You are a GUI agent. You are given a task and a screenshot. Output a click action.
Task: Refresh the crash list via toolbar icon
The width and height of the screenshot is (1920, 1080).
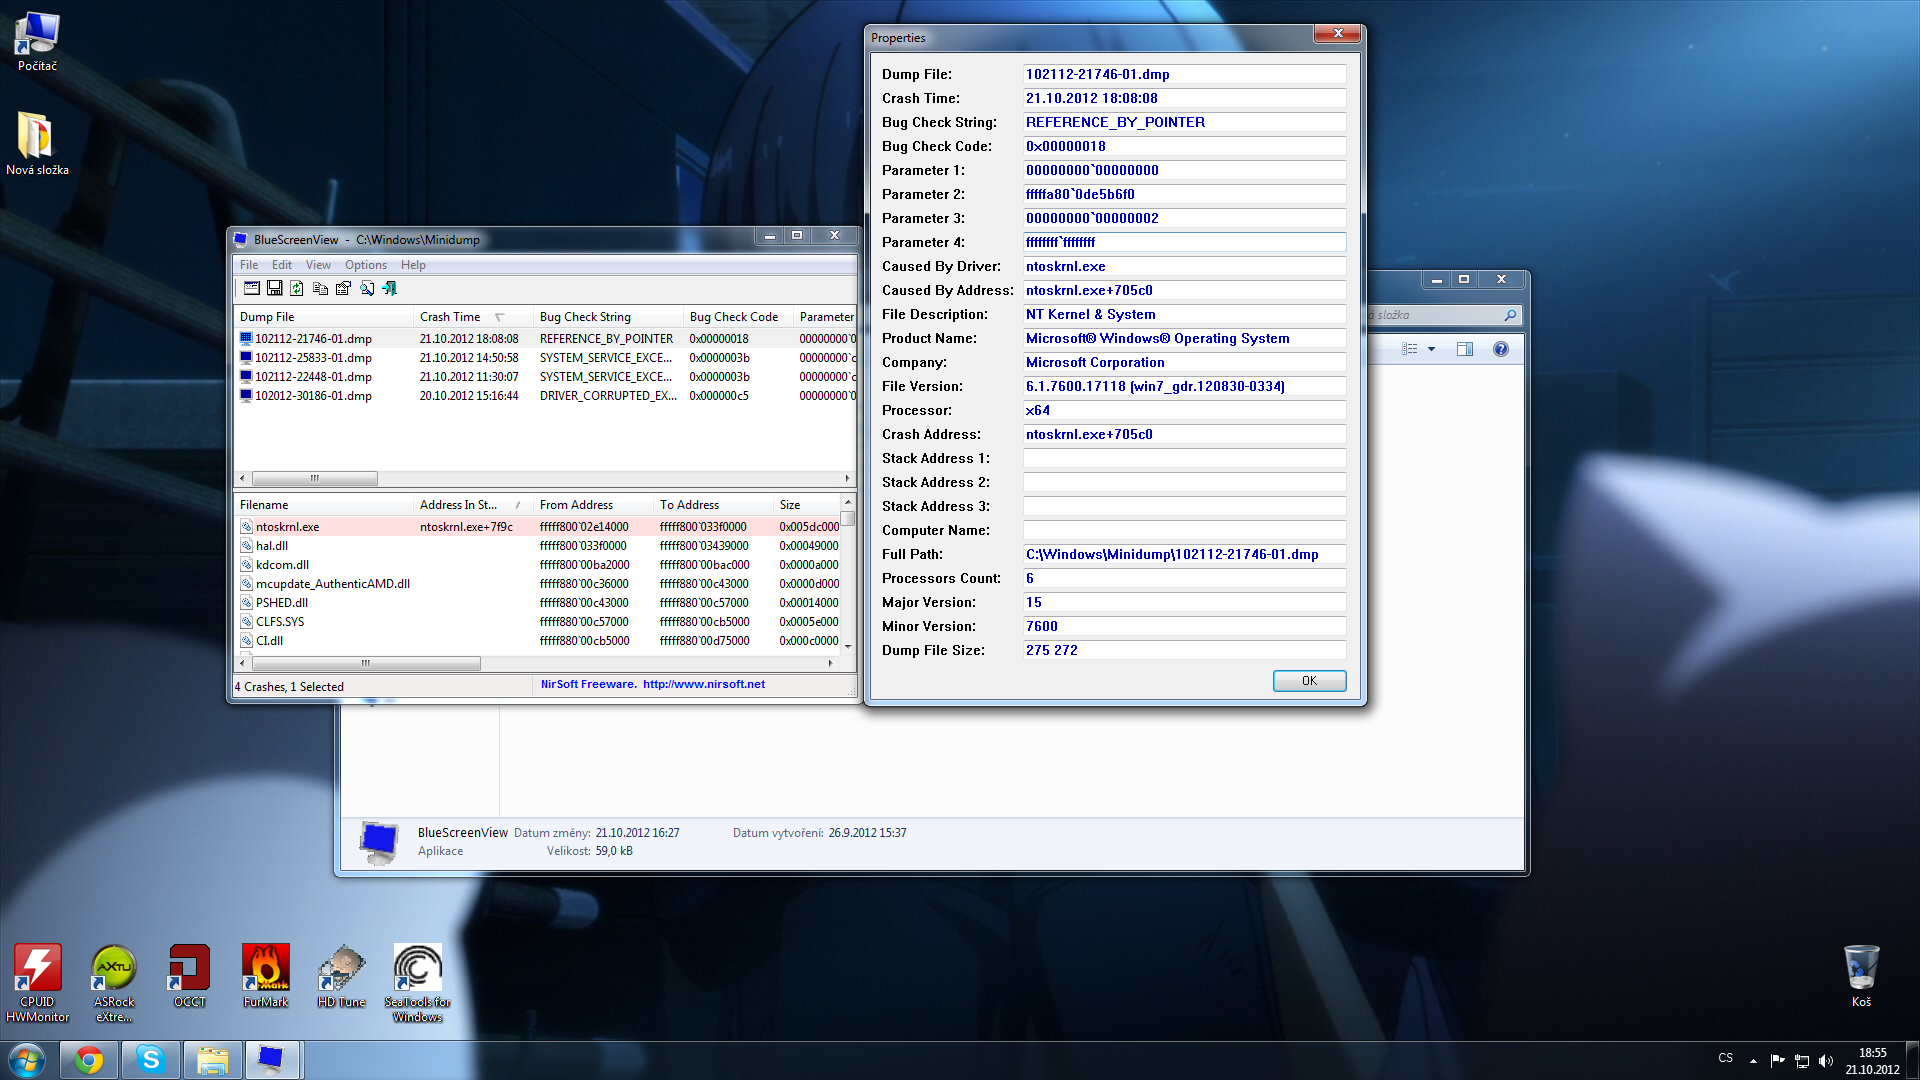[x=297, y=288]
